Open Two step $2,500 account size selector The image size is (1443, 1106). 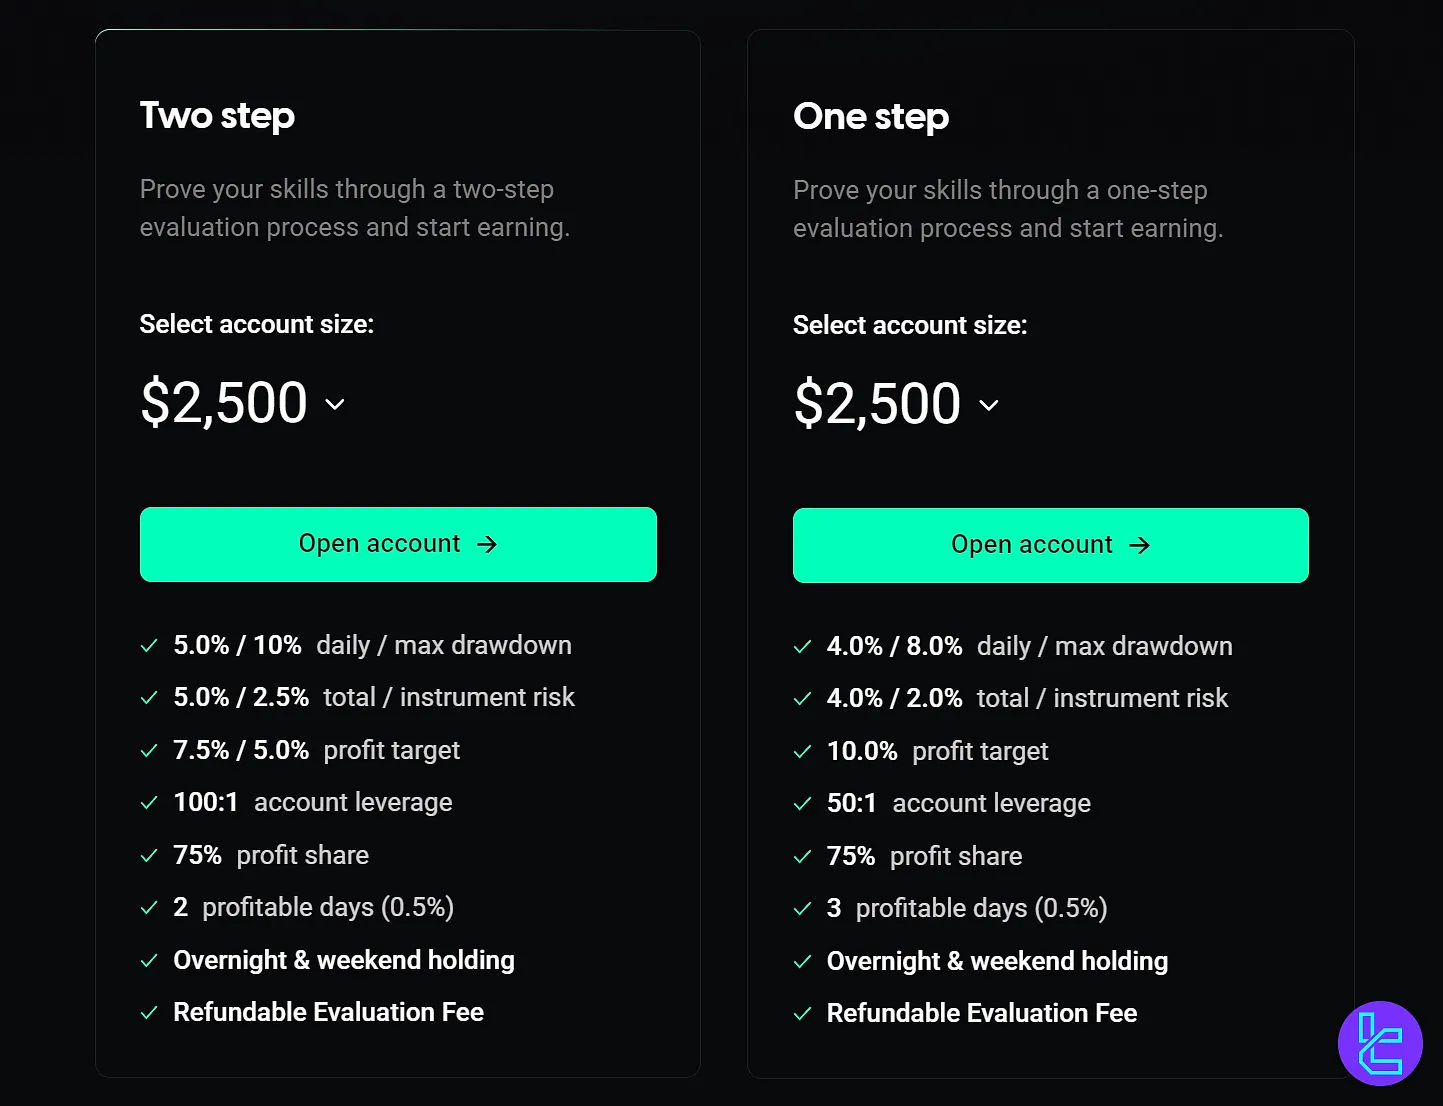[x=224, y=403]
